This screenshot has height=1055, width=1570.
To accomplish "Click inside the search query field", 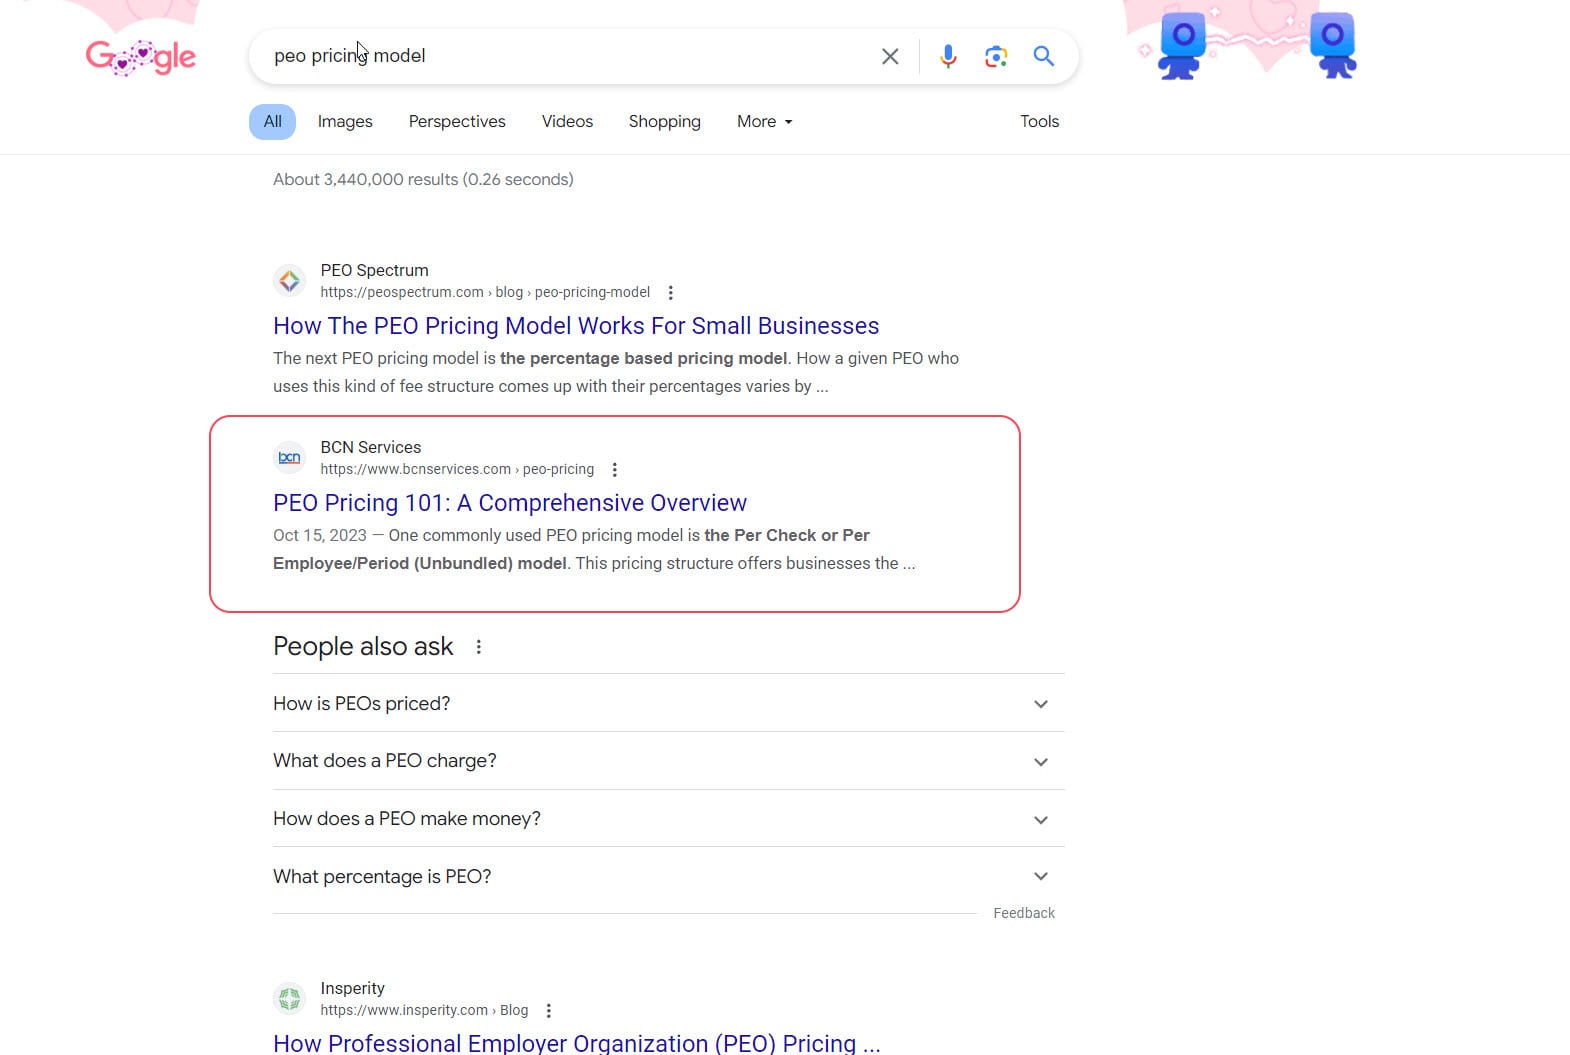I will tap(600, 56).
